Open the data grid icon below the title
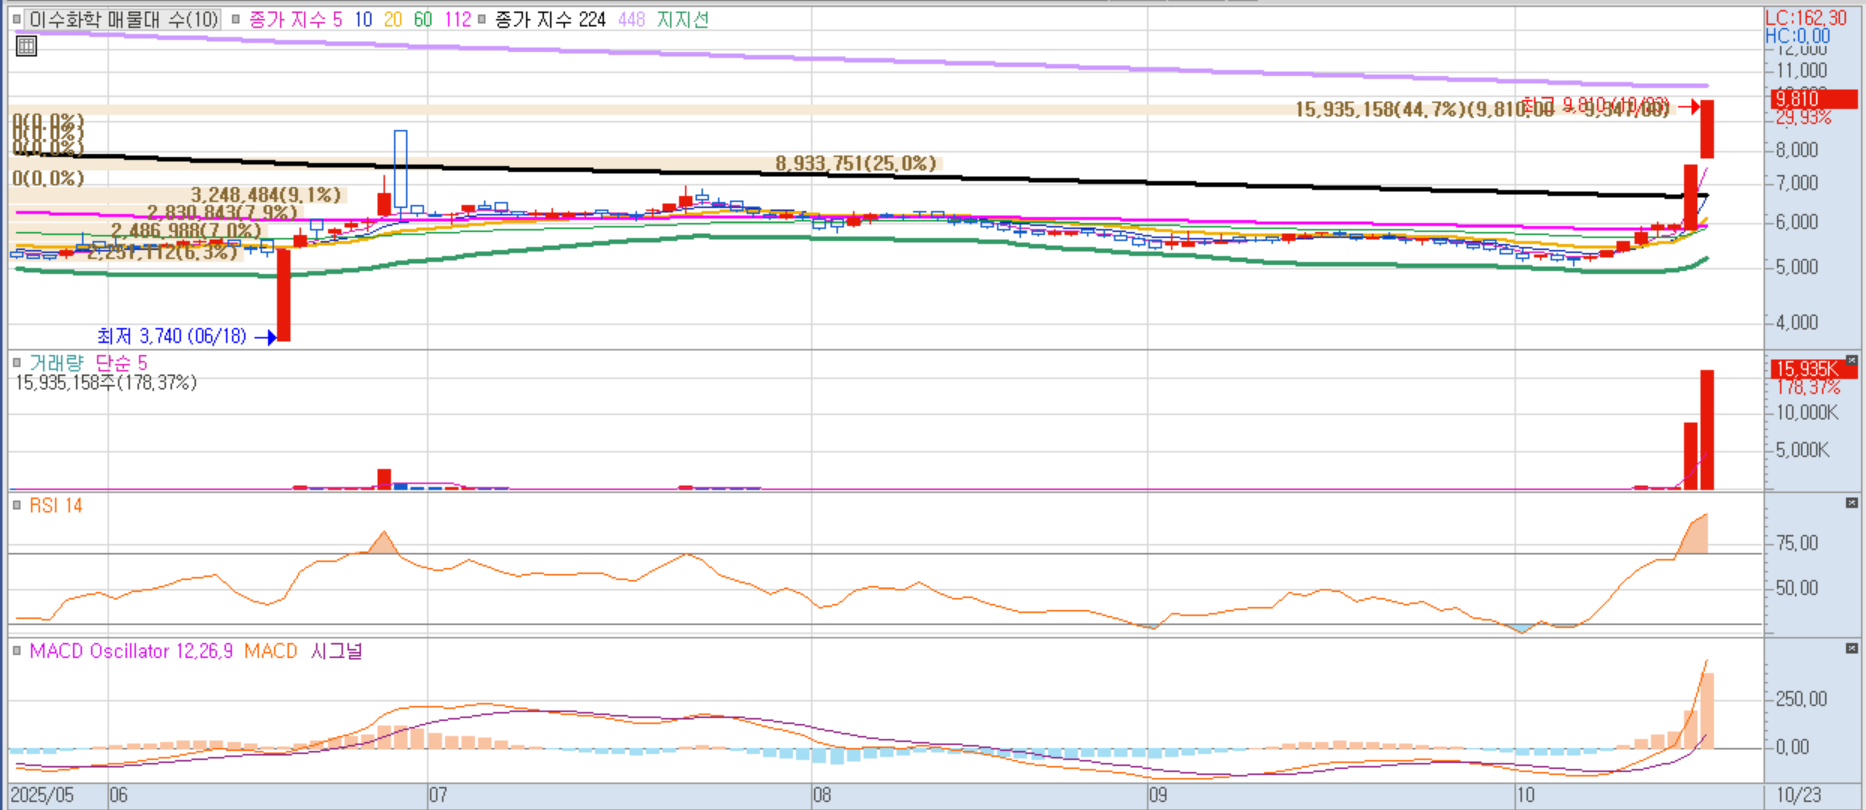This screenshot has width=1866, height=810. coord(27,45)
